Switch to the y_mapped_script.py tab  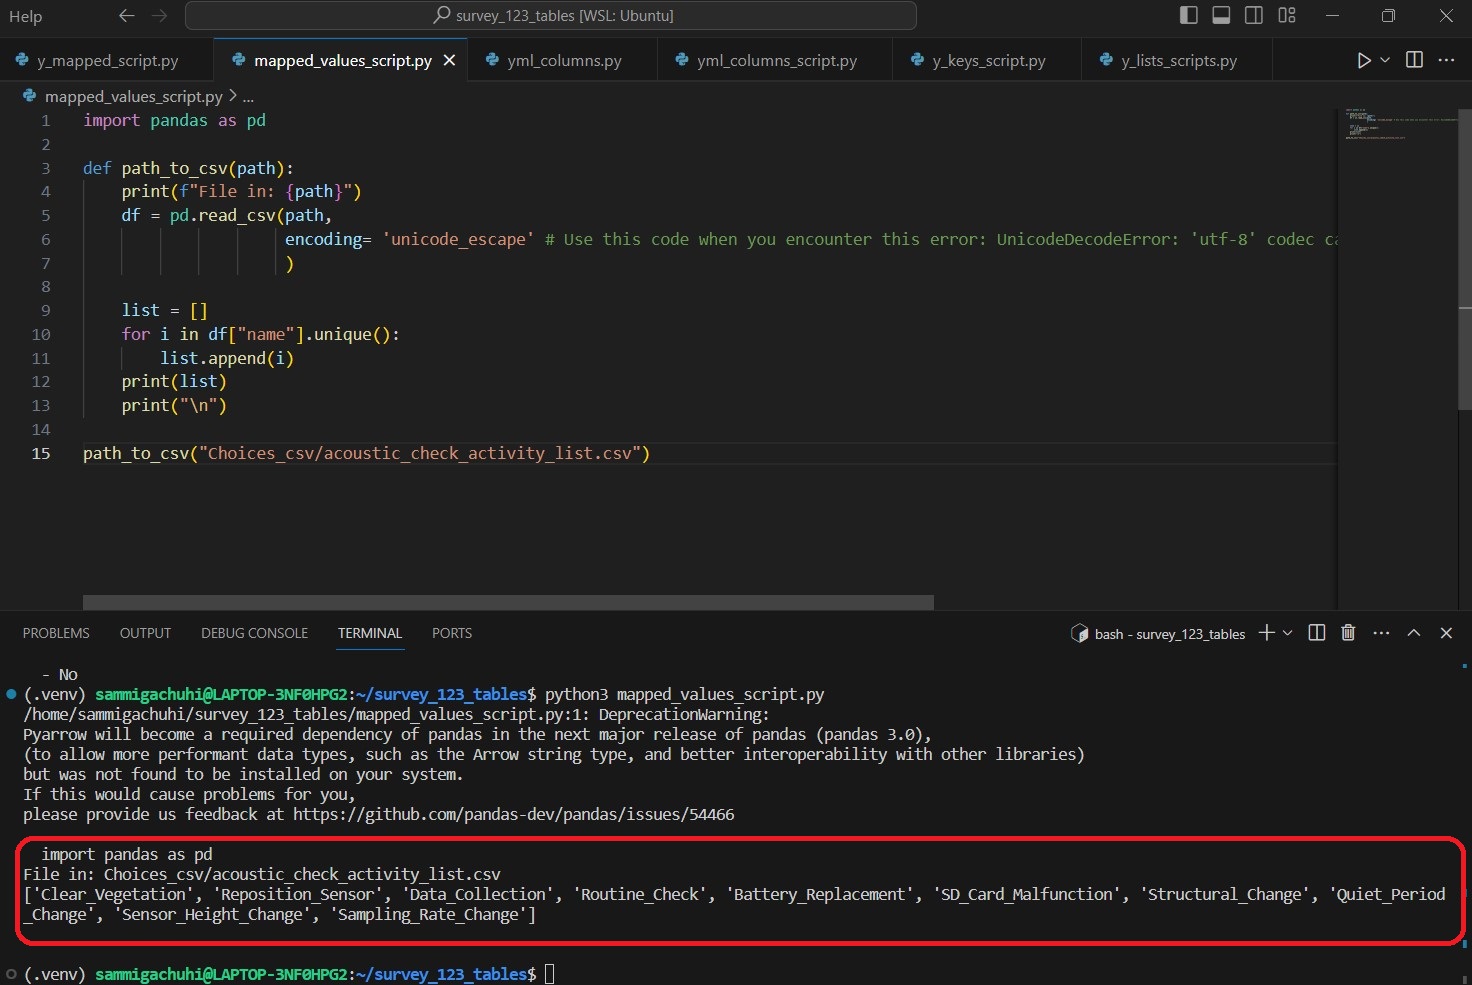107,60
